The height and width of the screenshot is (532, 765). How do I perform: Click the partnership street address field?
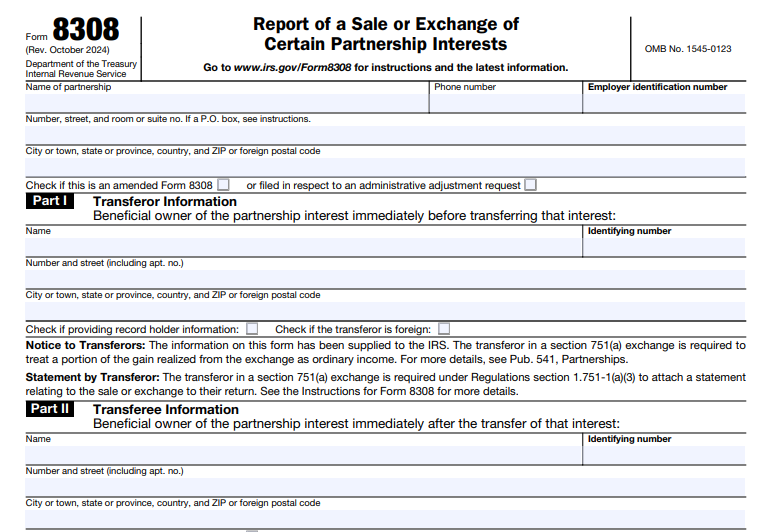[385, 135]
